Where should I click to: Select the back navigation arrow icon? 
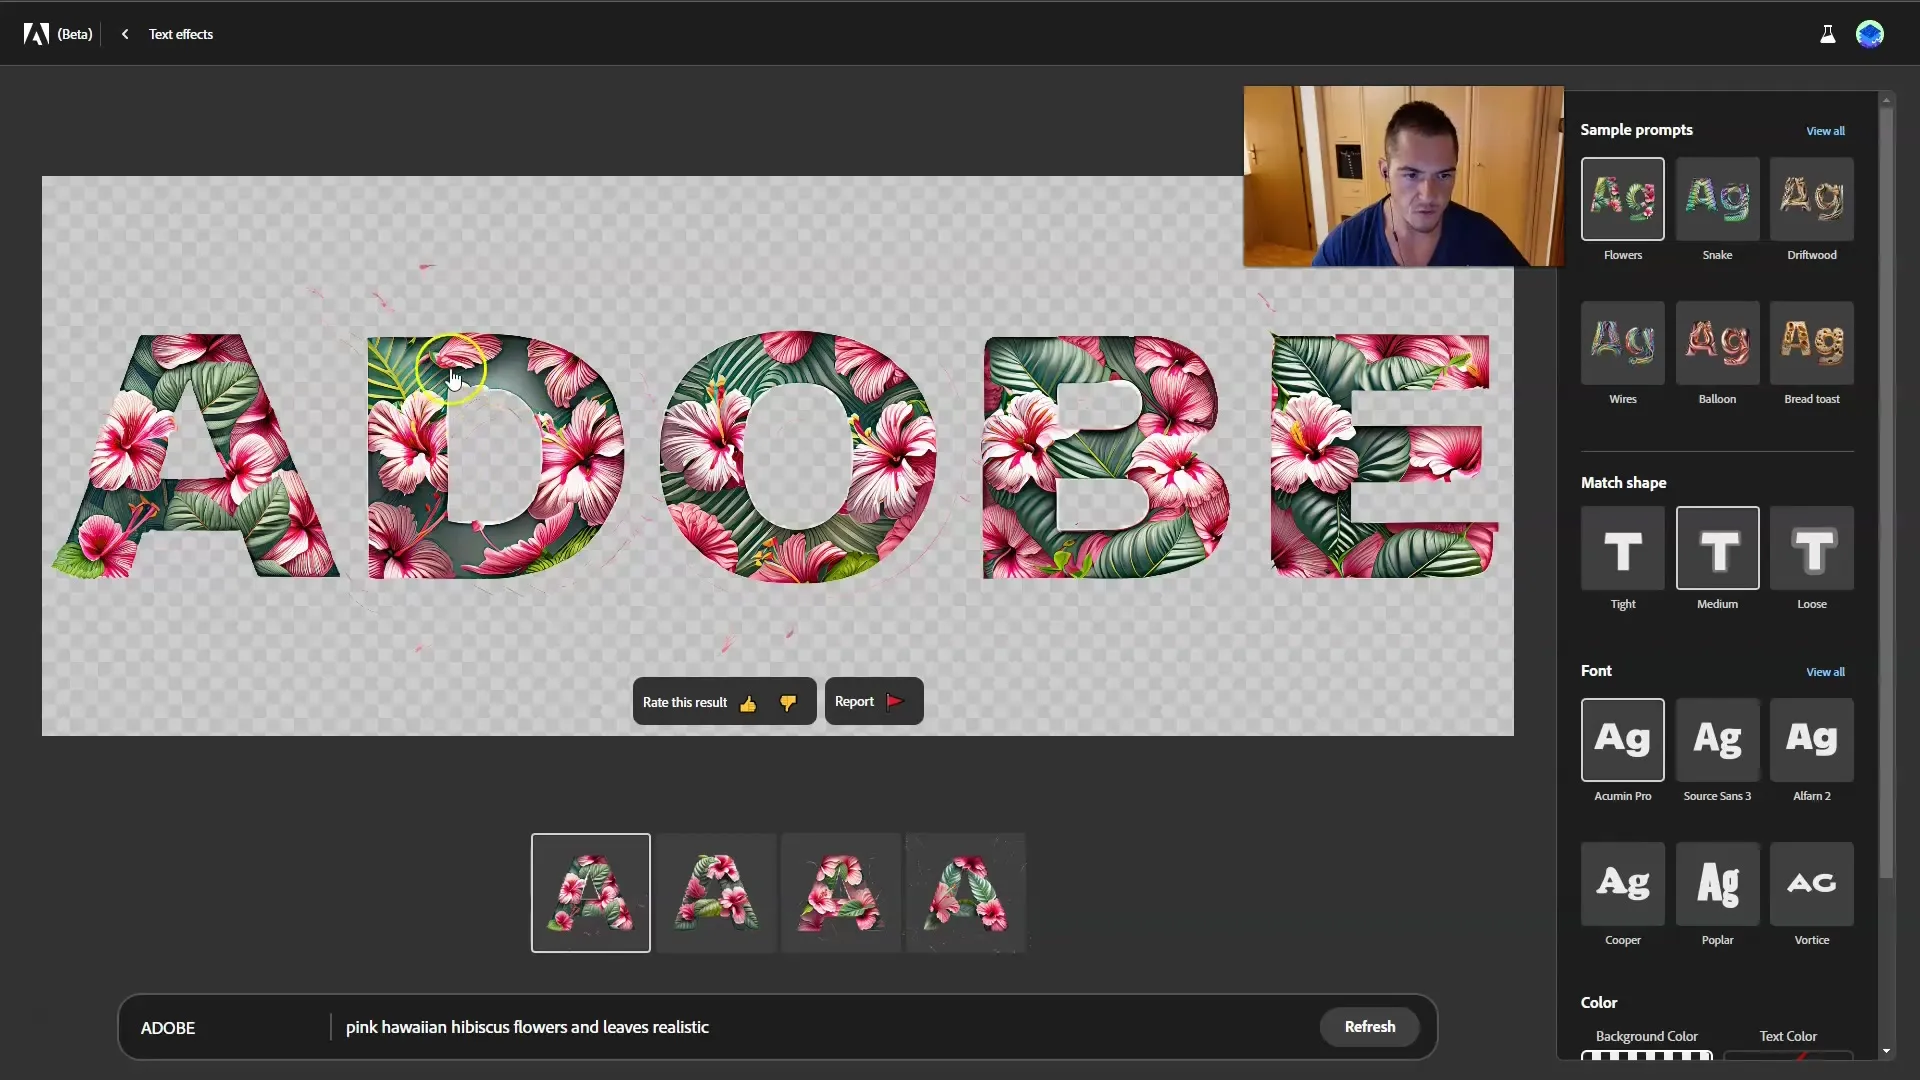(124, 33)
